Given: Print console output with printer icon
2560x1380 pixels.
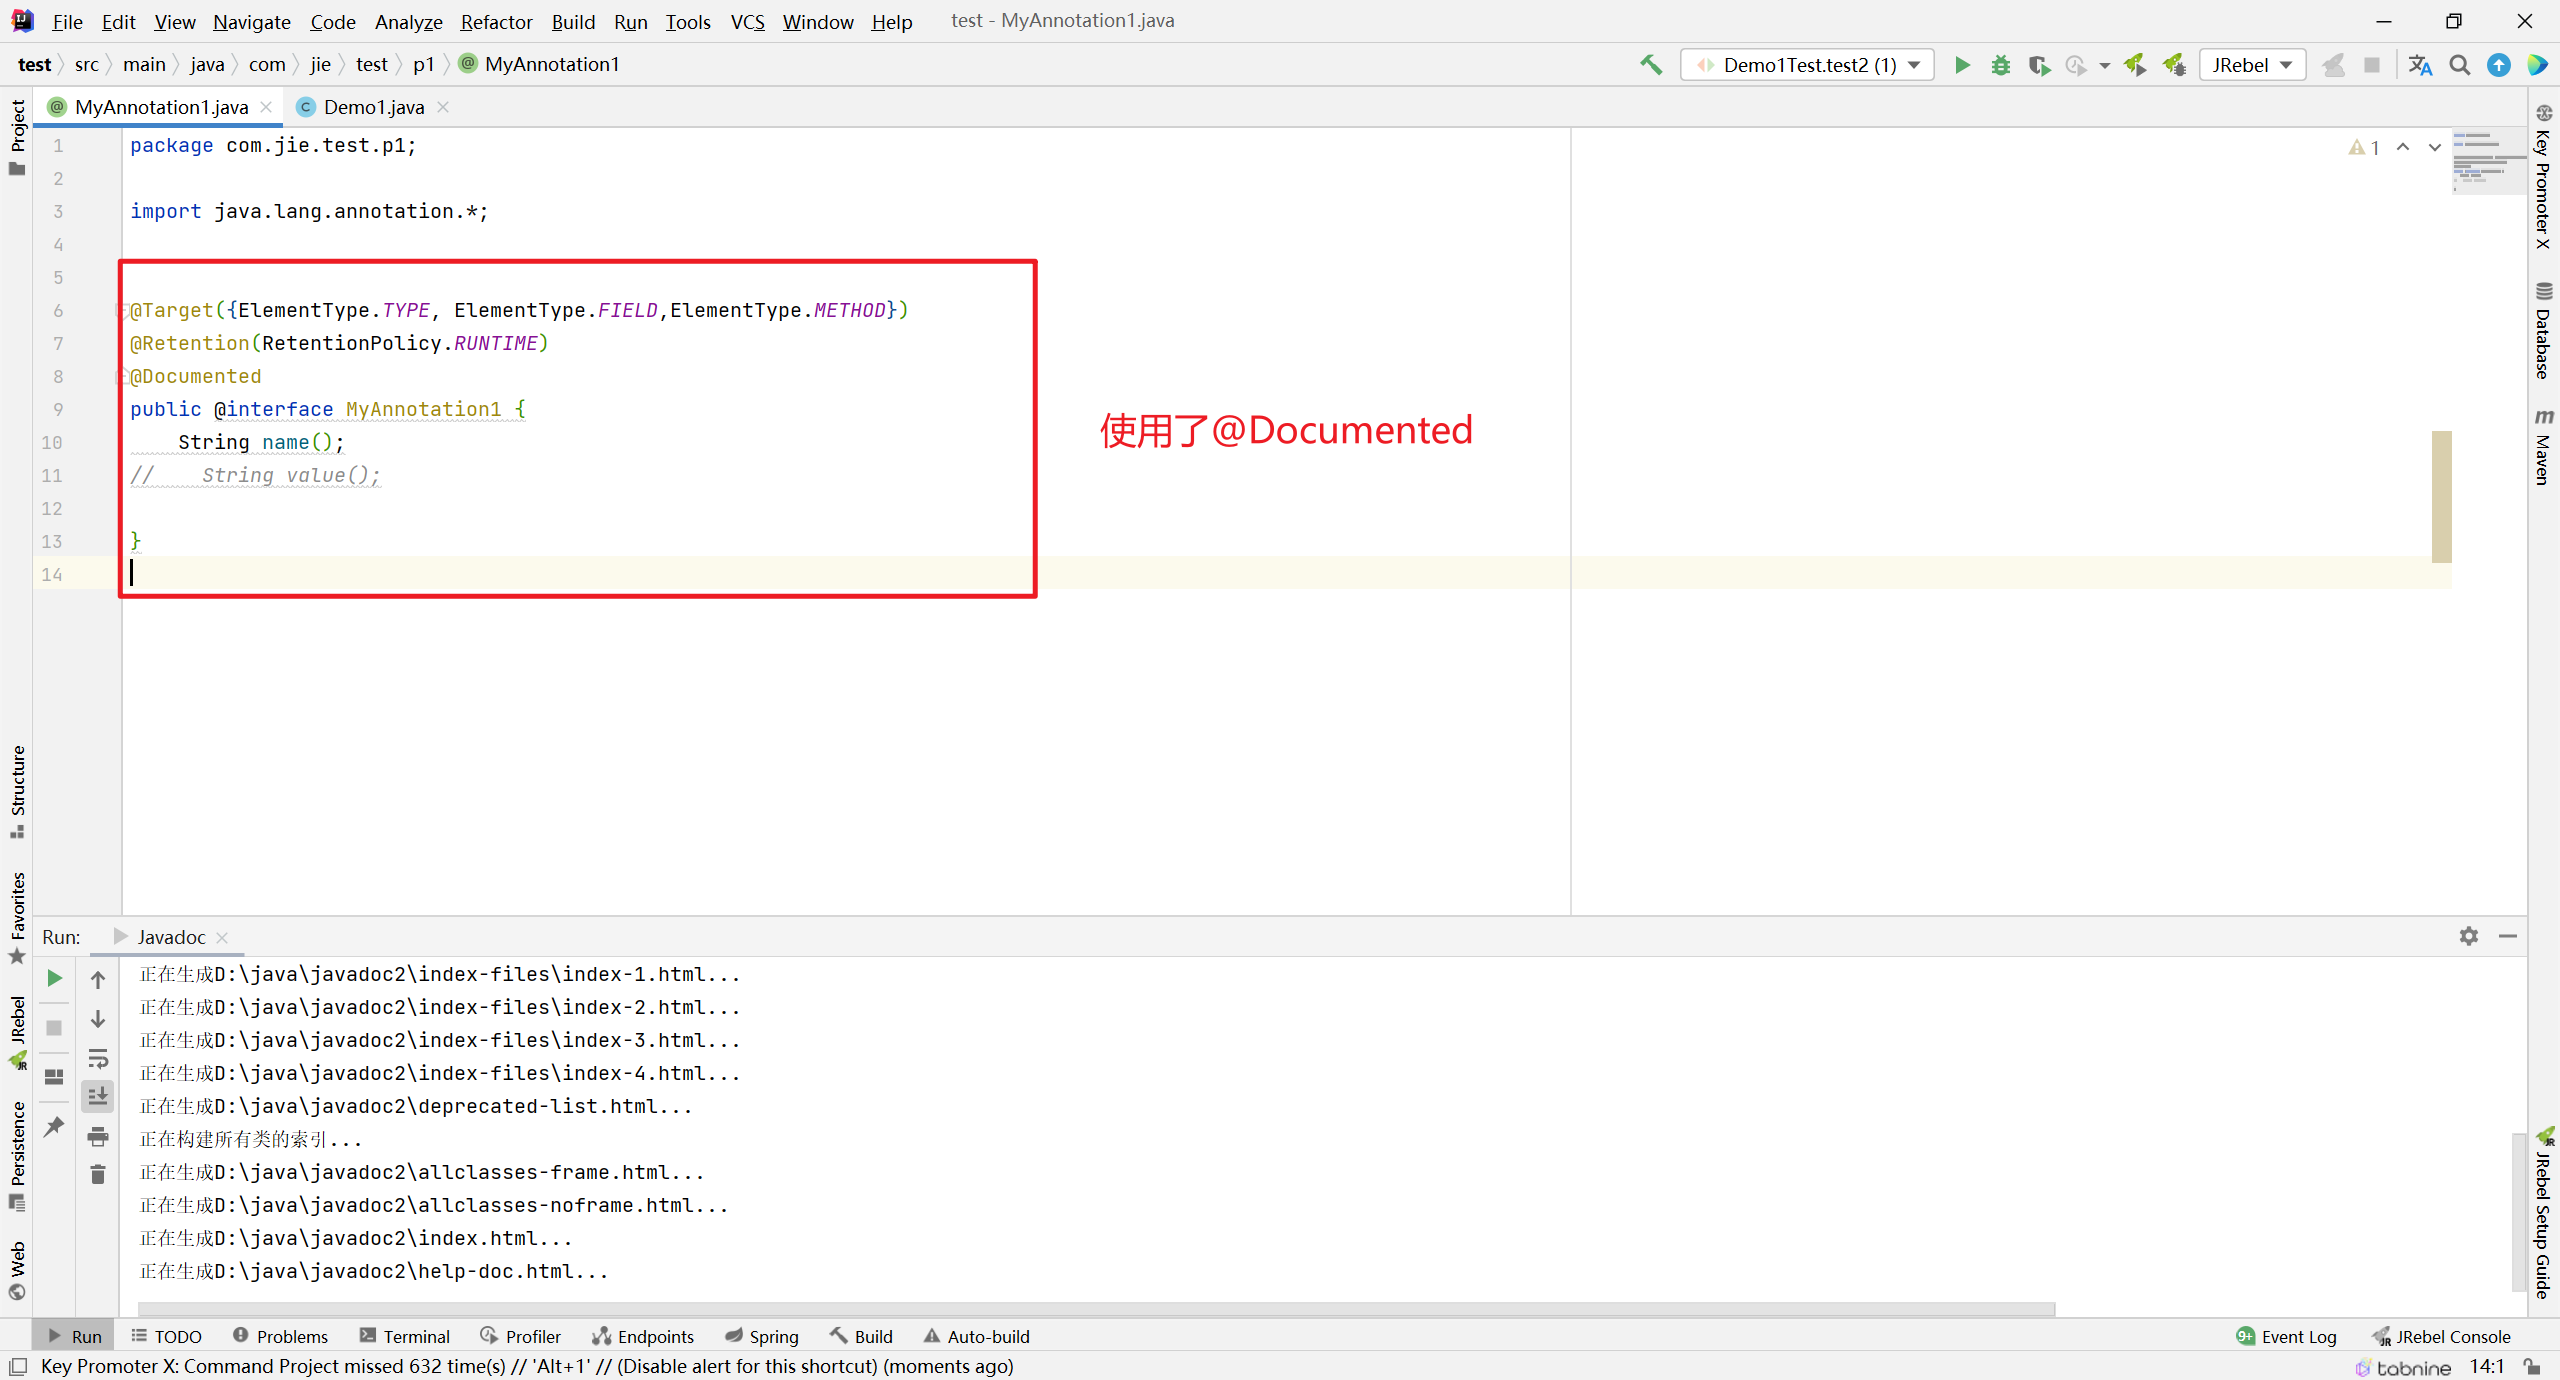Looking at the screenshot, I should tap(98, 1136).
